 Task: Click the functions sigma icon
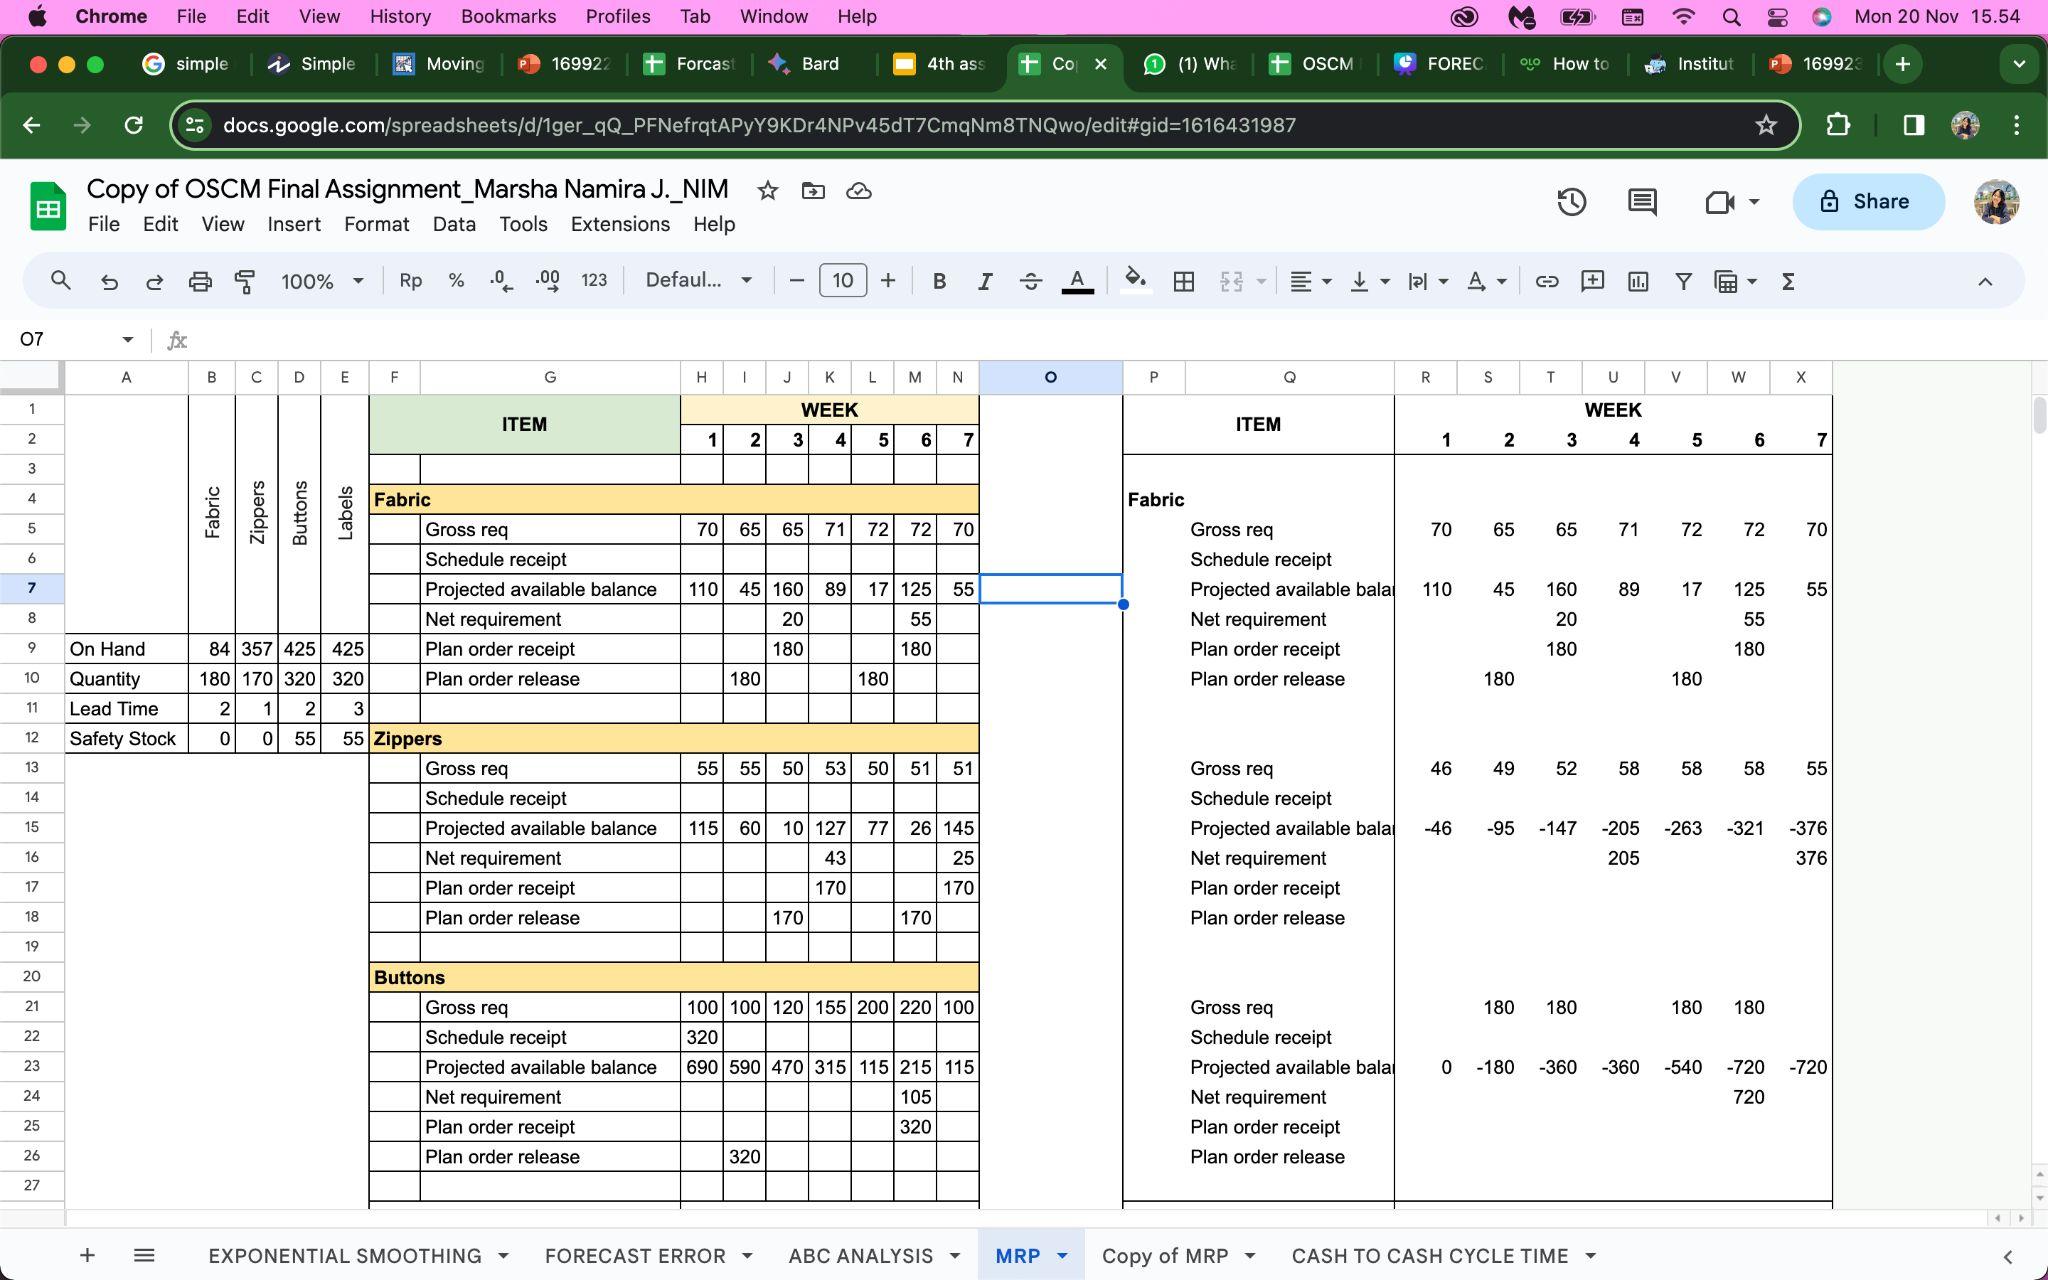pos(1788,281)
